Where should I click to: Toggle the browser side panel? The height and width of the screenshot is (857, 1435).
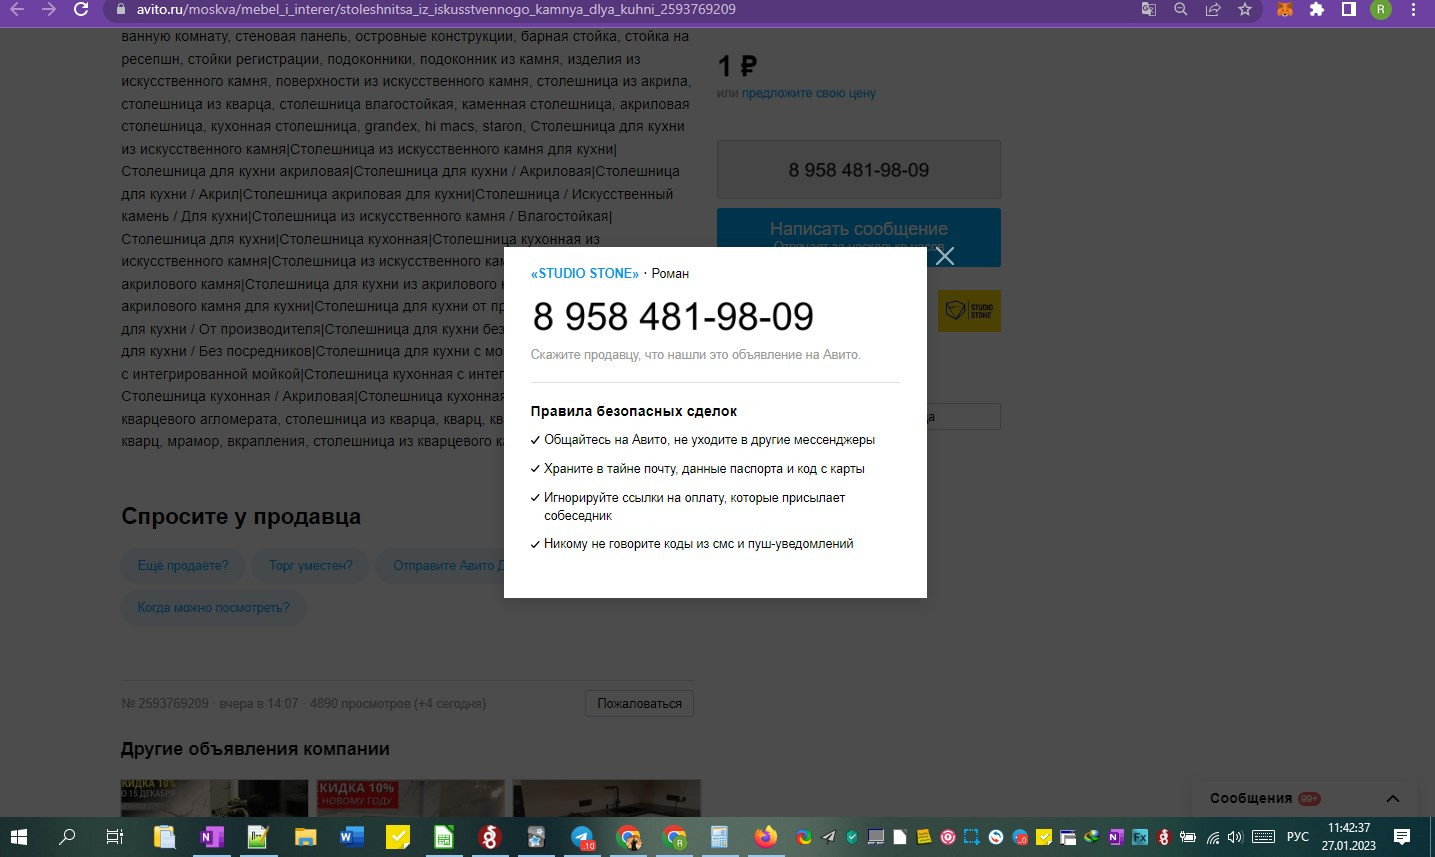(x=1349, y=9)
